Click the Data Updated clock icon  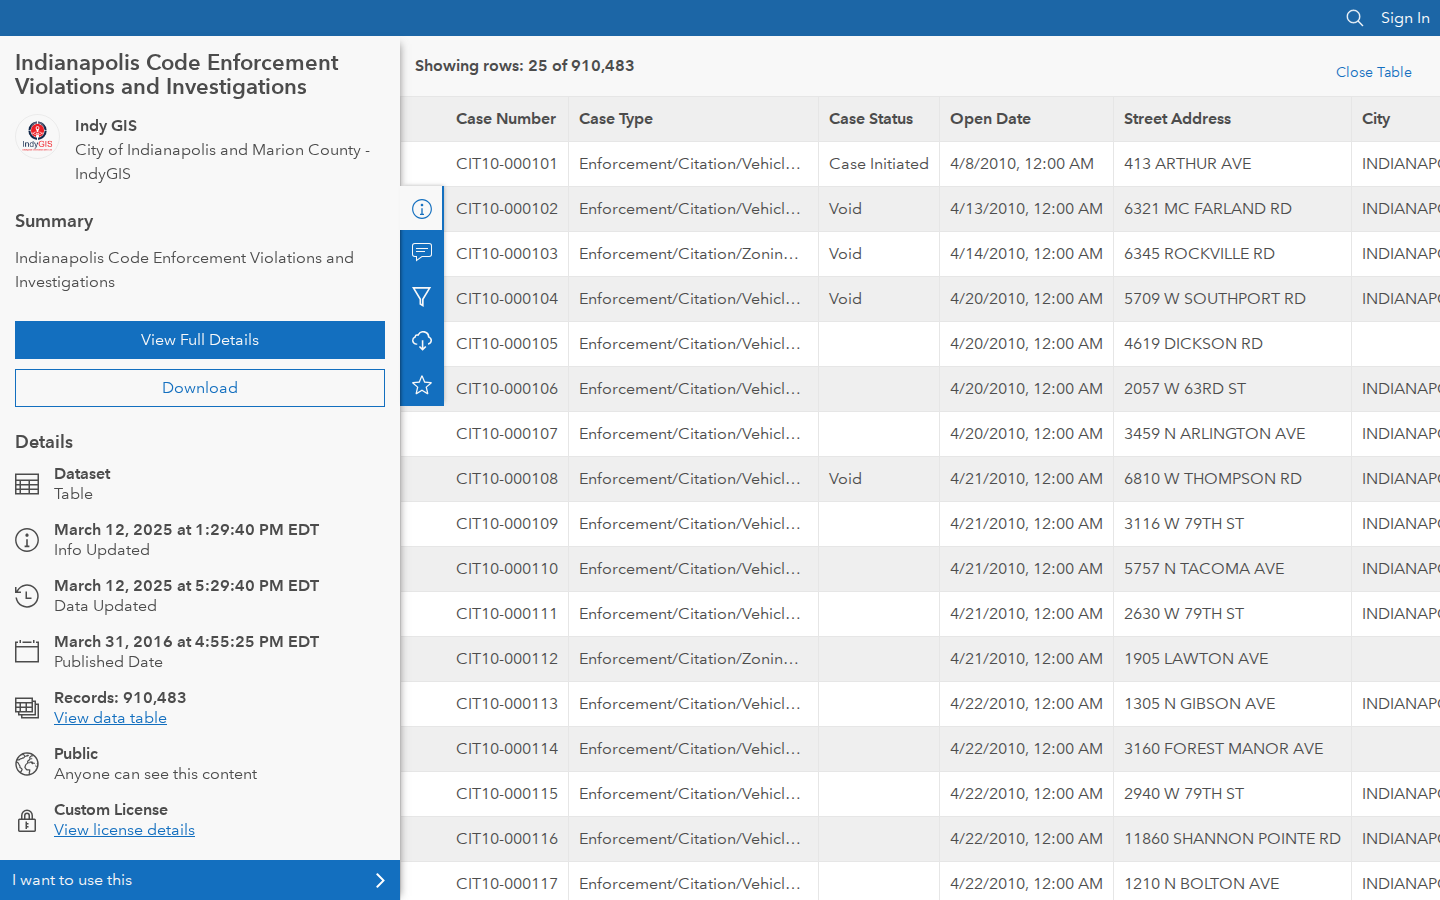click(x=27, y=596)
